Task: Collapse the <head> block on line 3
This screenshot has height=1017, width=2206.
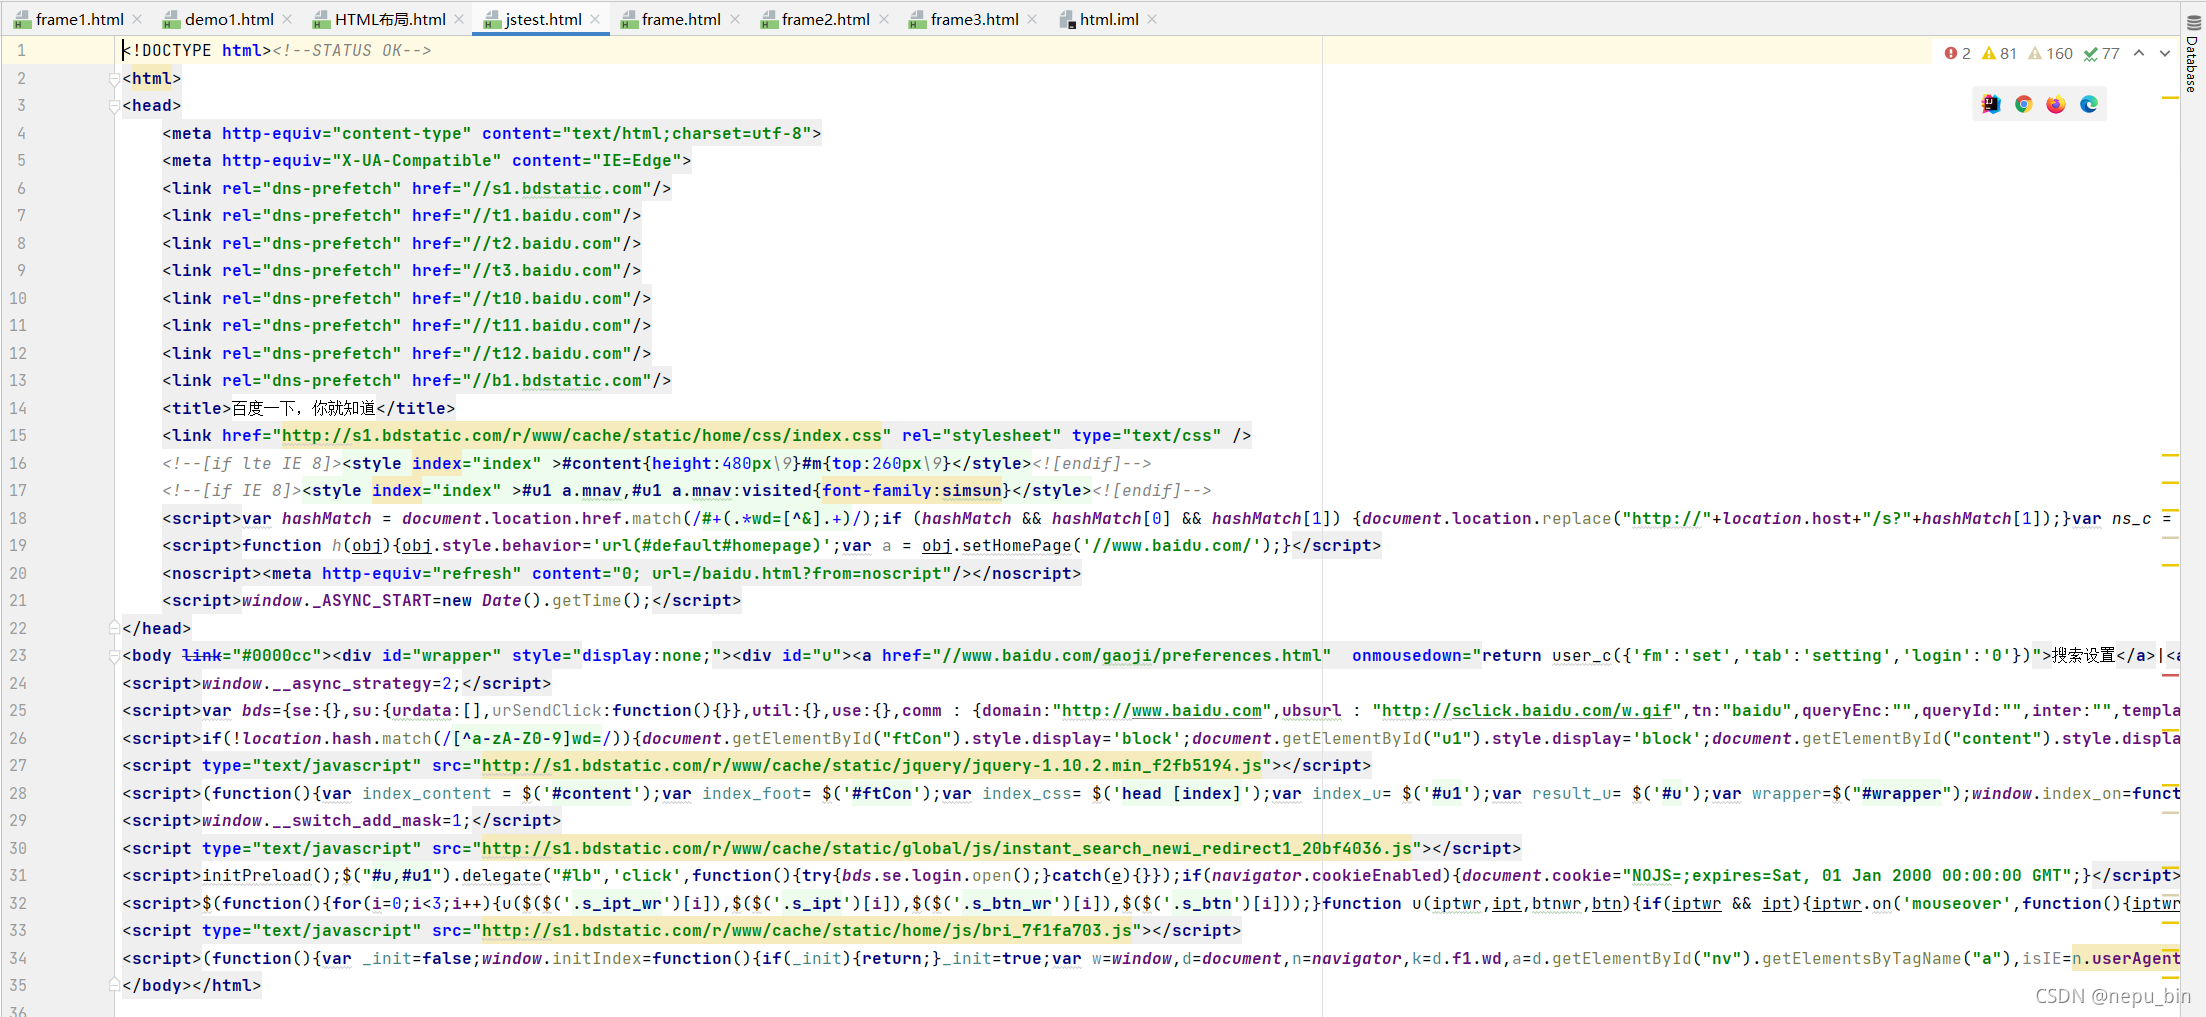Action: [114, 105]
